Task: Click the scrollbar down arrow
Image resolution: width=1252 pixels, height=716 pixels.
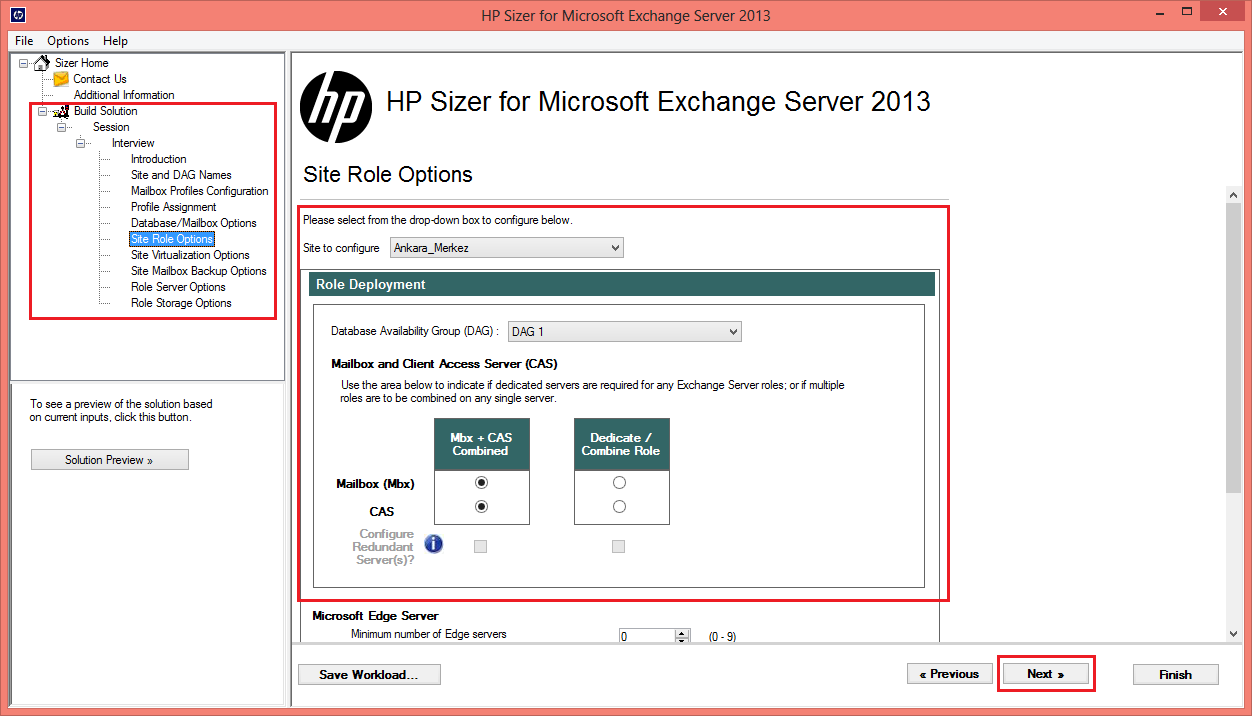Action: (x=1233, y=632)
